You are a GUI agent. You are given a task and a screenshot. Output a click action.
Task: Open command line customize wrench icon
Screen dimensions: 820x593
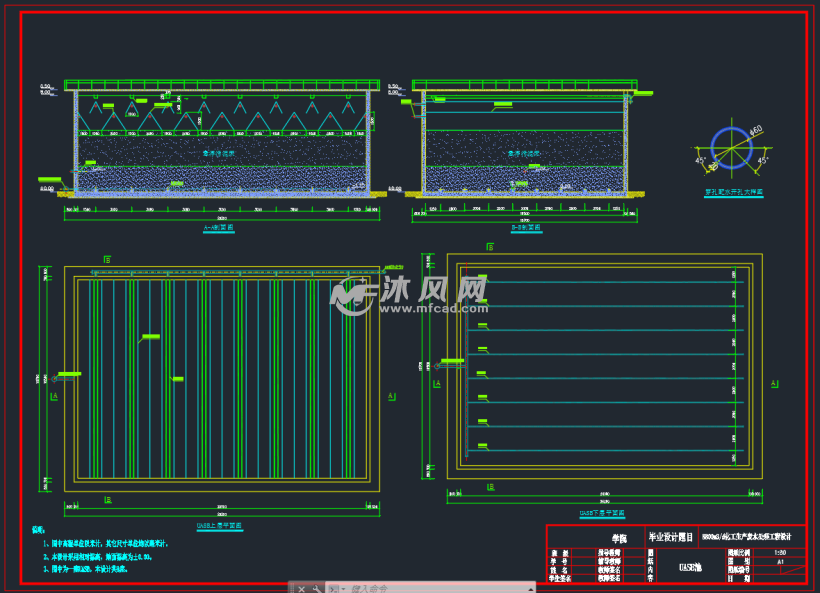[x=315, y=588]
